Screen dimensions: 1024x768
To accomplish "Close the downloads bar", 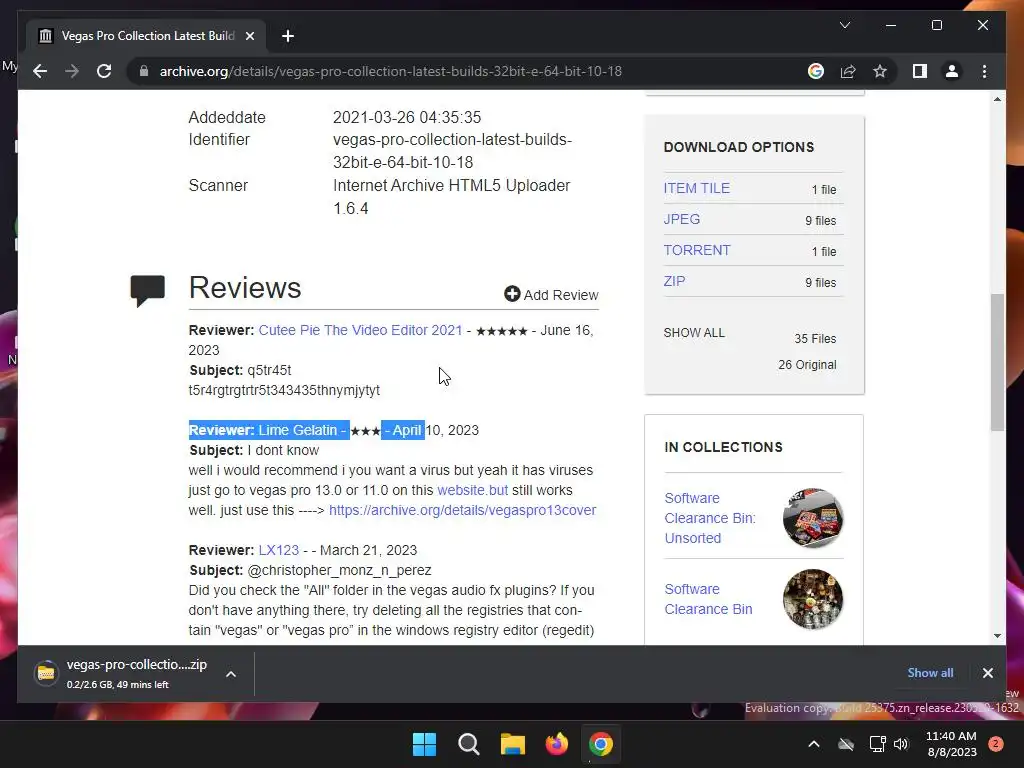I will tap(987, 673).
